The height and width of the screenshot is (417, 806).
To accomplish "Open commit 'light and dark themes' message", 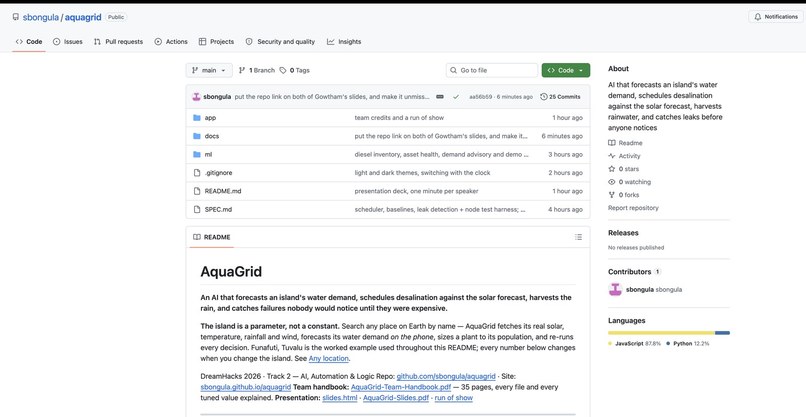I will 422,173.
